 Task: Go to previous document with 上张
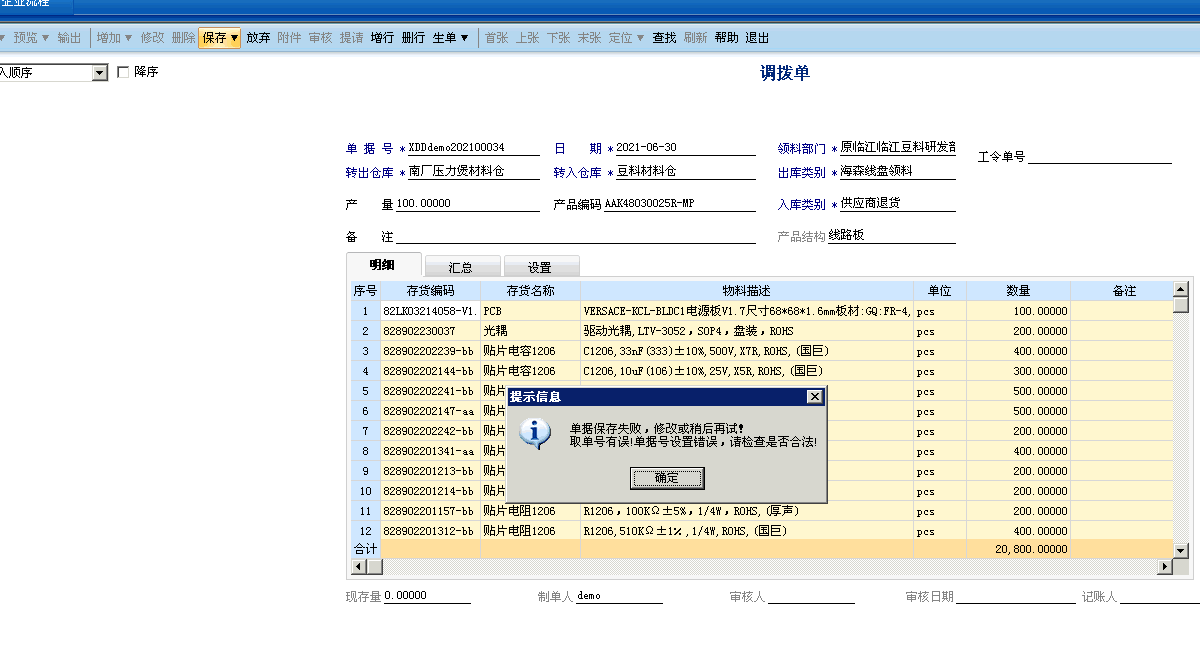point(528,38)
